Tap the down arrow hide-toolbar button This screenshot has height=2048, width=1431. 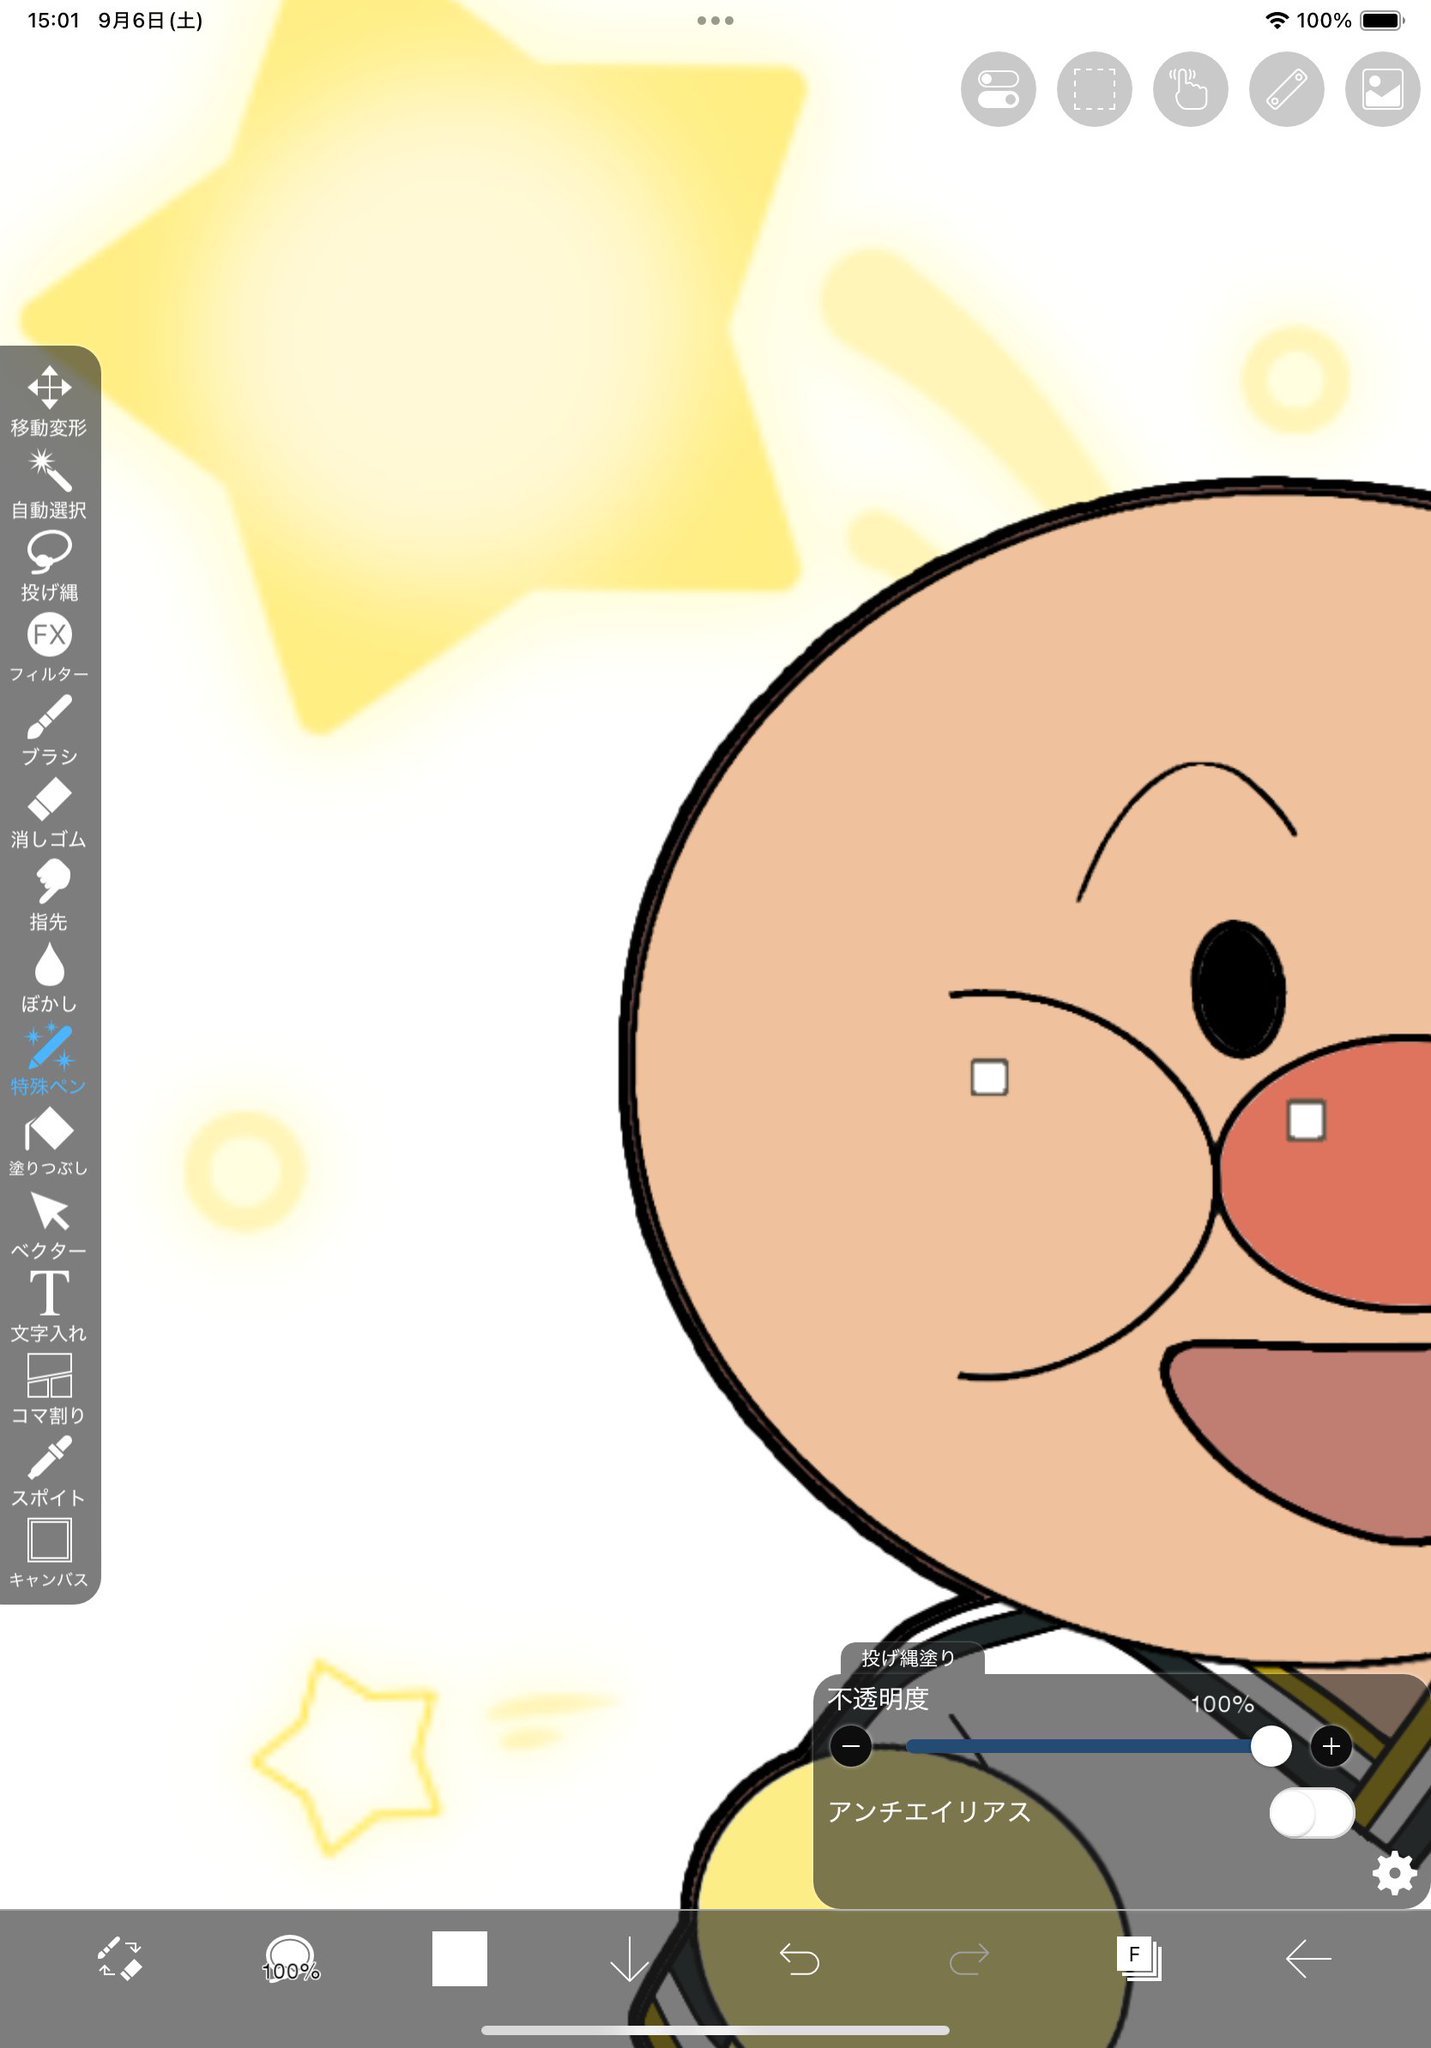[x=629, y=1959]
